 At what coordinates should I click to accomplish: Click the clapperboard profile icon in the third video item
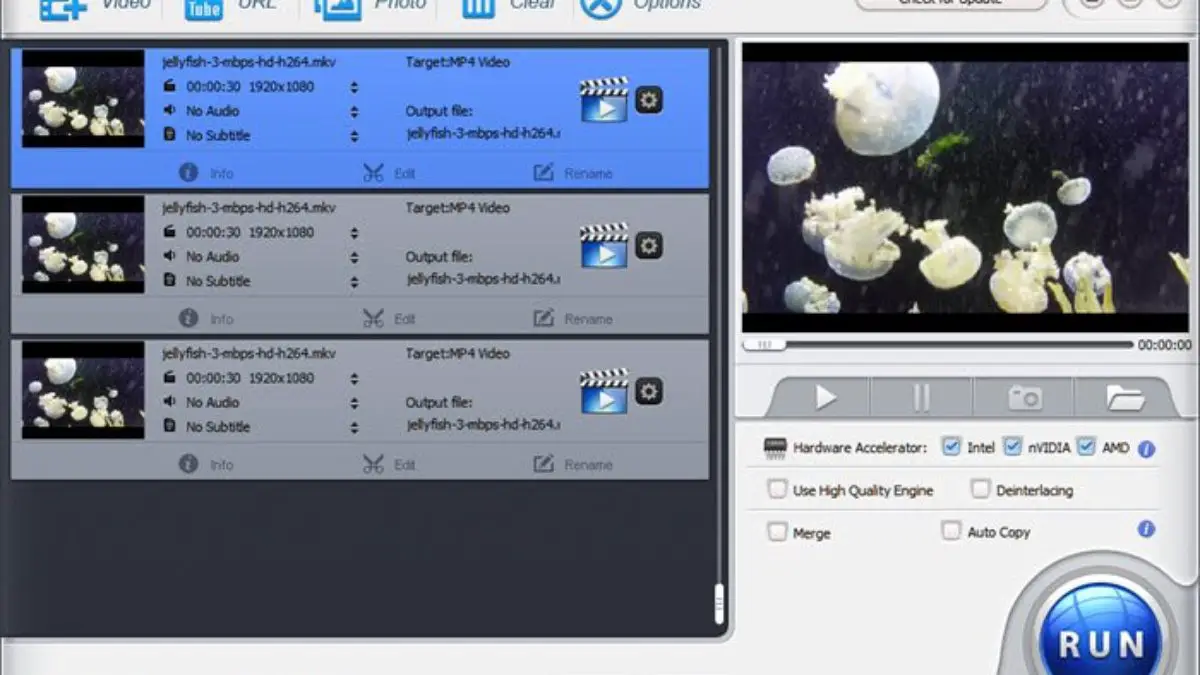604,392
